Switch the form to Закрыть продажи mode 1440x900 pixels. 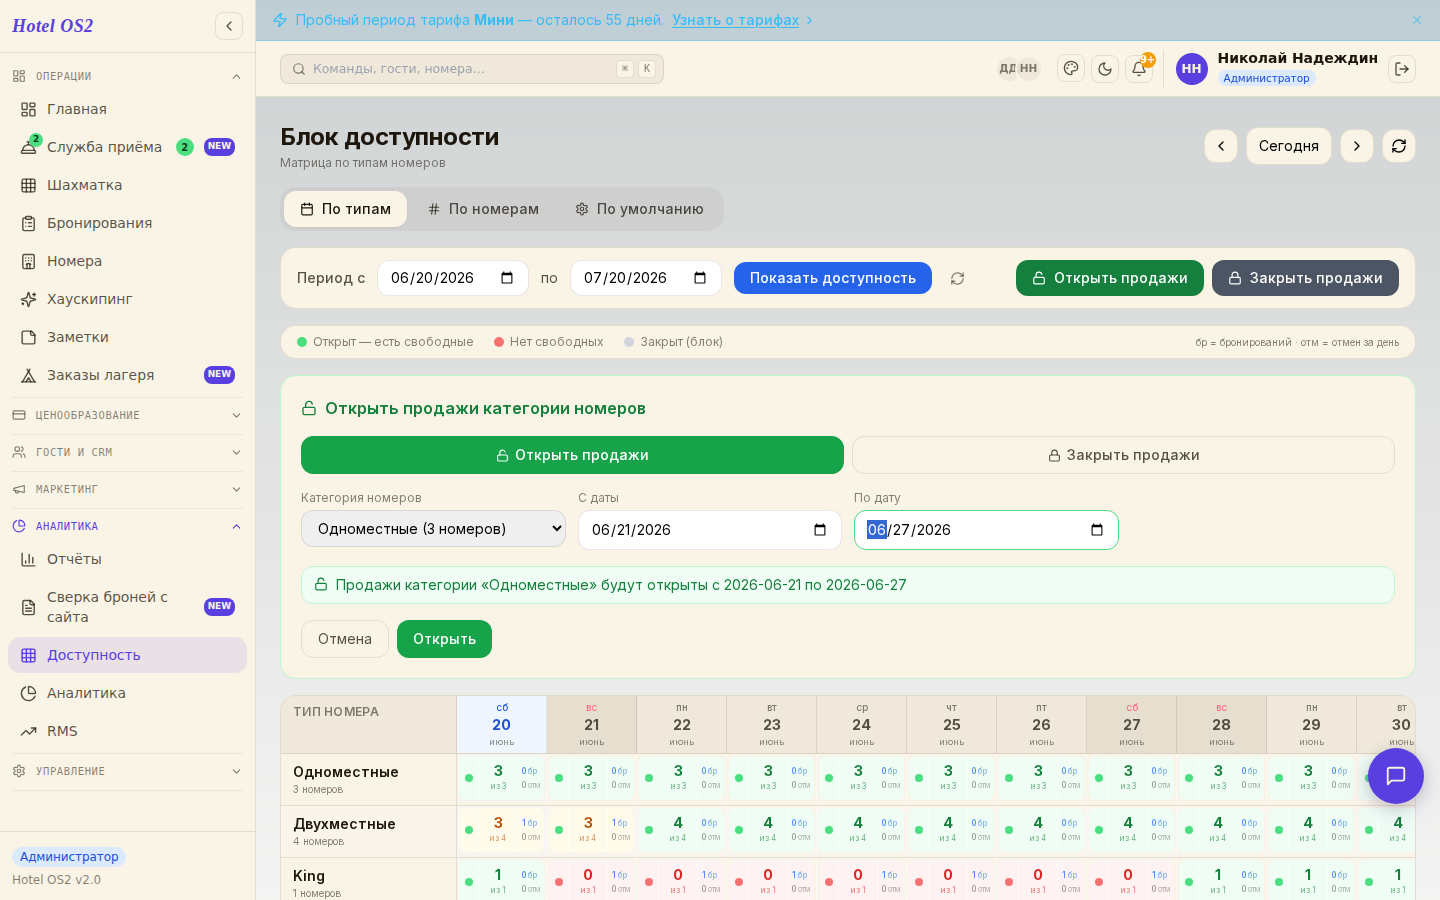(x=1123, y=455)
